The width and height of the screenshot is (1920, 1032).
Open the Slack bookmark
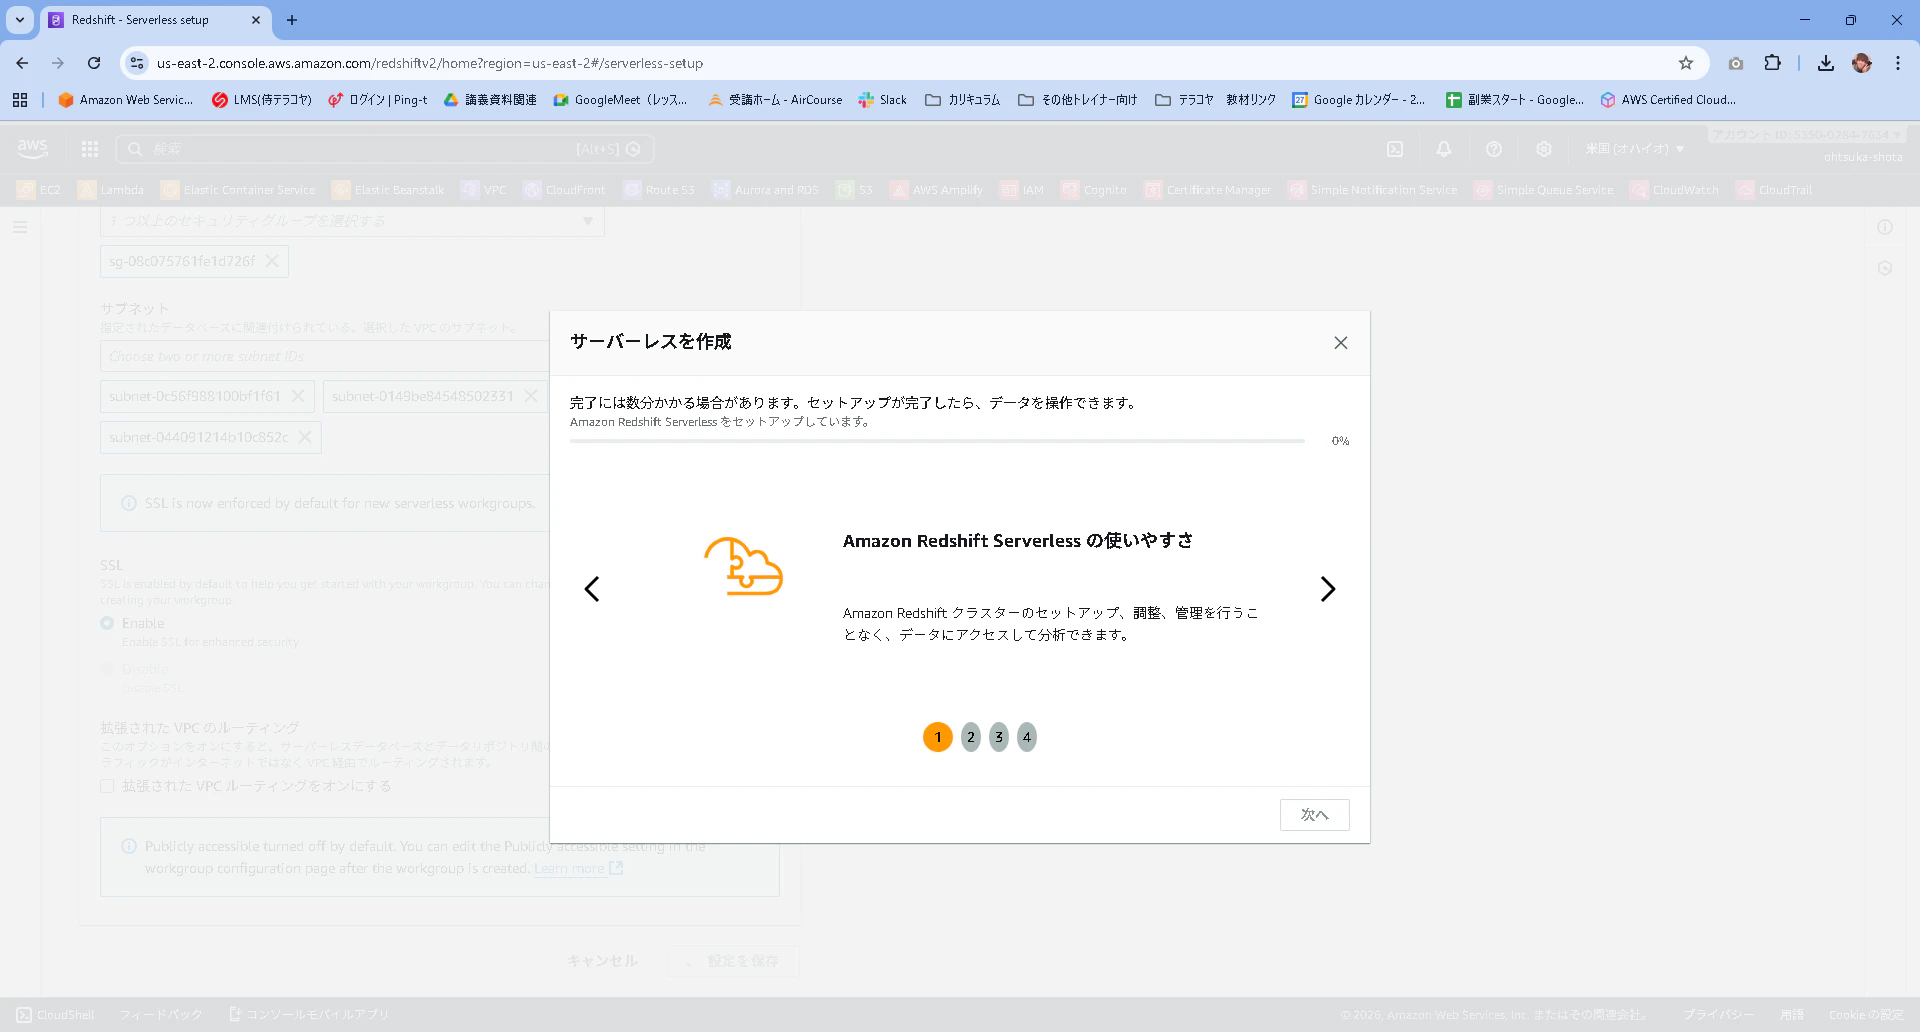pyautogui.click(x=883, y=100)
